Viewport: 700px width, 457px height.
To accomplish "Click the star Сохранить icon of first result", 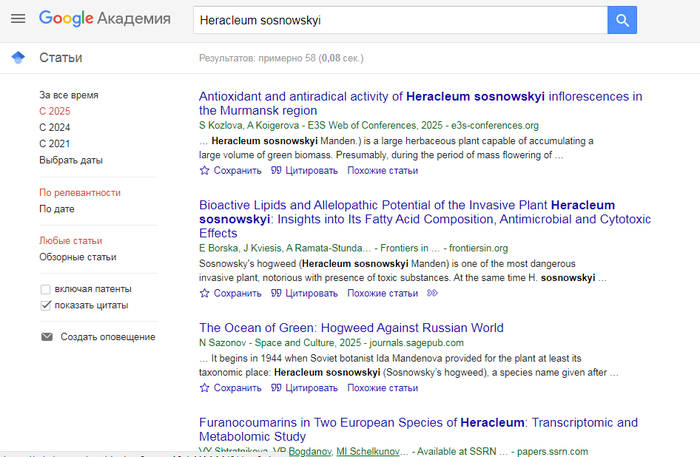I will (205, 171).
